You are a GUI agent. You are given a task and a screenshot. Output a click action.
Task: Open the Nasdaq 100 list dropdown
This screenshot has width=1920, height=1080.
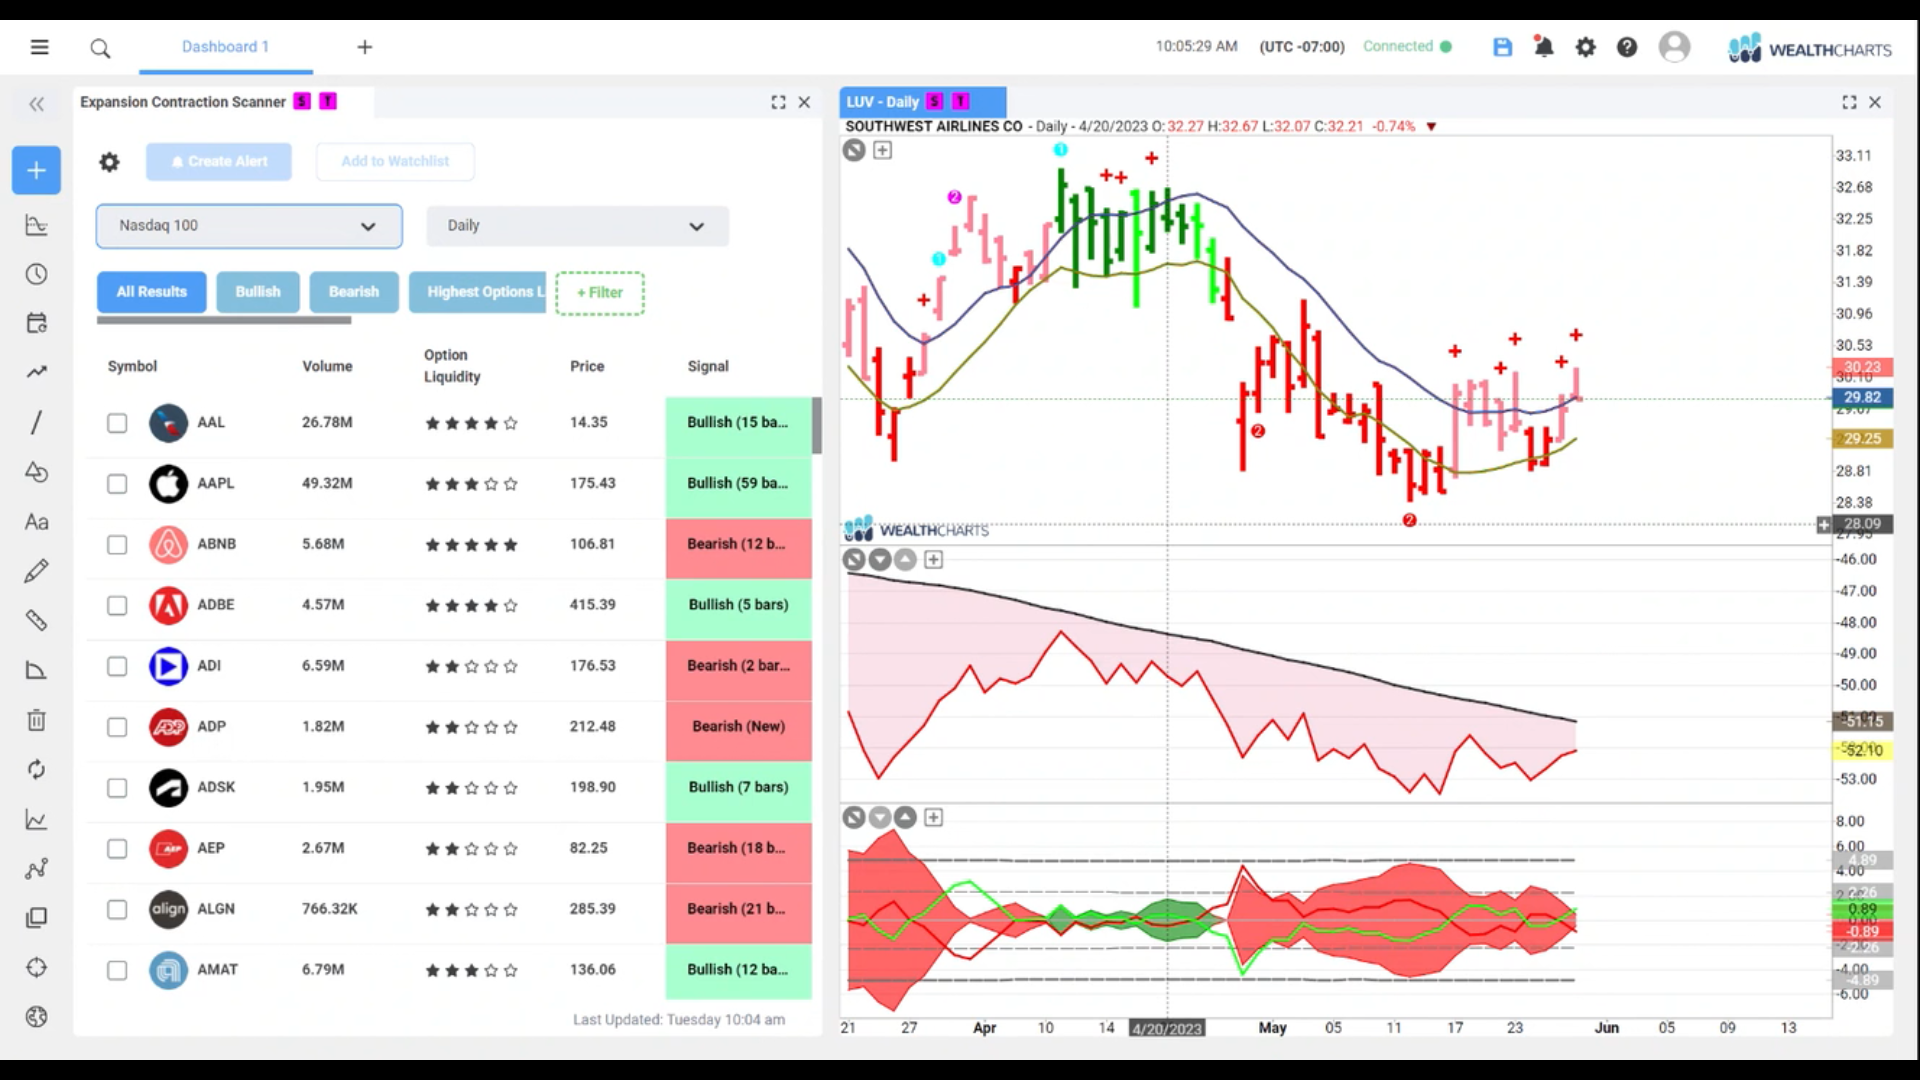[249, 226]
